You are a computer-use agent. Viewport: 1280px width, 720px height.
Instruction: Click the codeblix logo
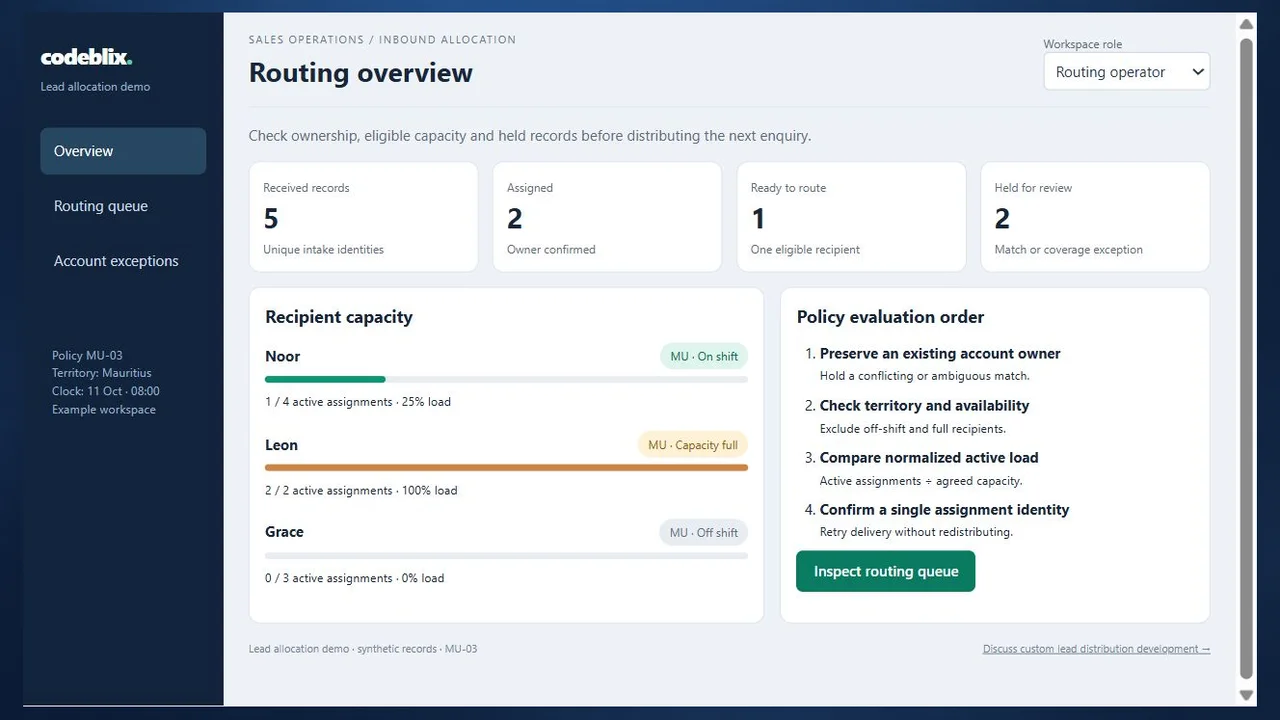tap(86, 58)
